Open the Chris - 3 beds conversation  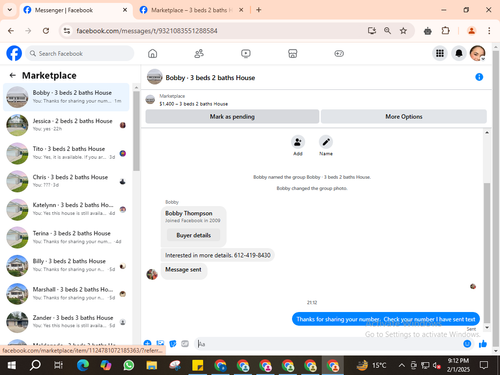click(66, 181)
